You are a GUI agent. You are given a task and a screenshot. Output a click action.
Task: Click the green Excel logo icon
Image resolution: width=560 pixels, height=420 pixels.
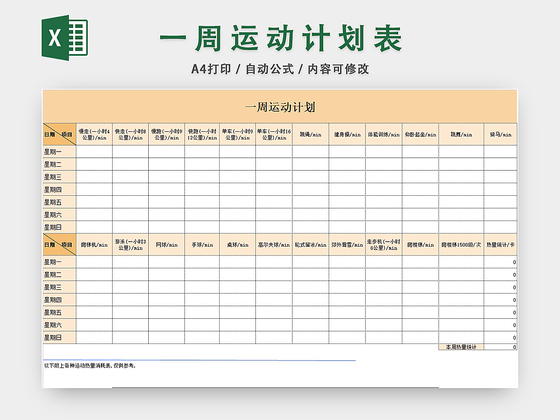coord(65,38)
